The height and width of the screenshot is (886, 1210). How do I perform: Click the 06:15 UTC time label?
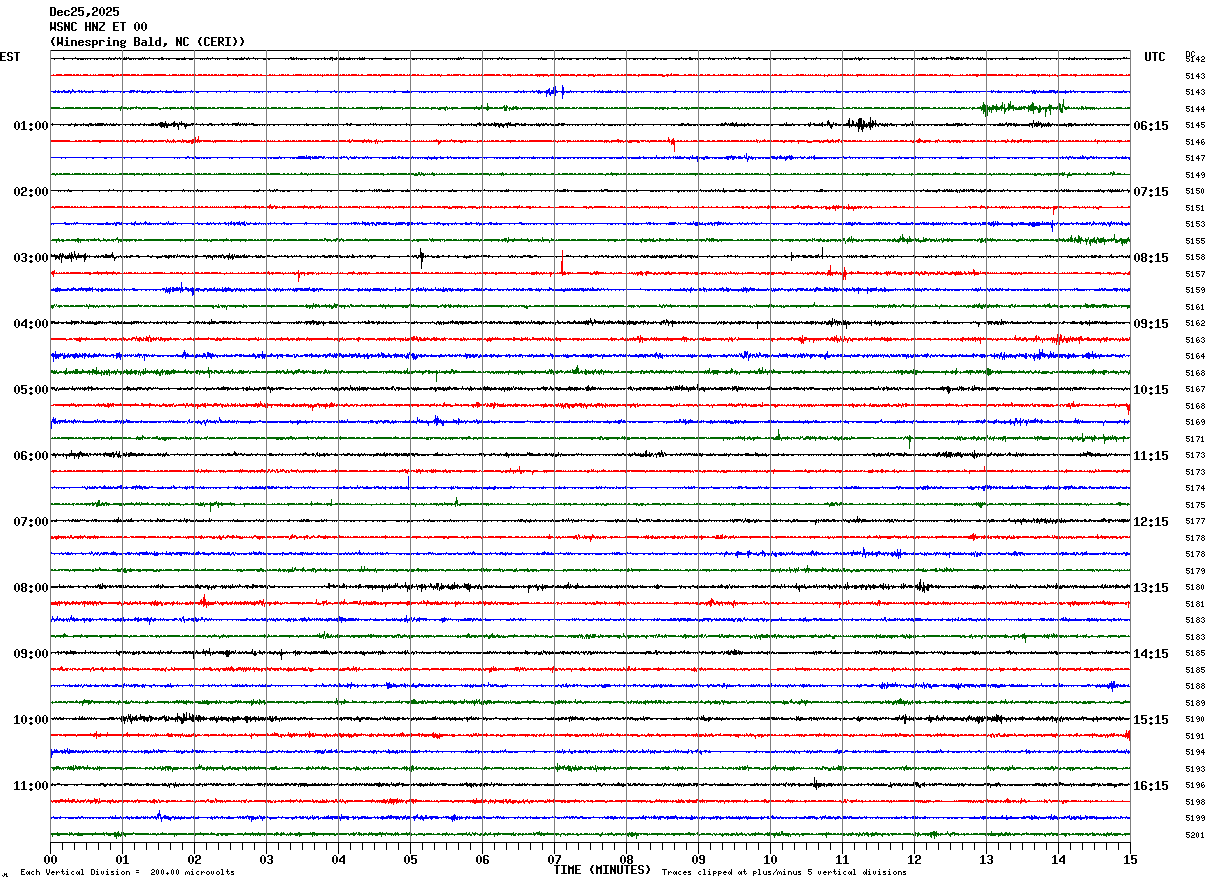1151,126
